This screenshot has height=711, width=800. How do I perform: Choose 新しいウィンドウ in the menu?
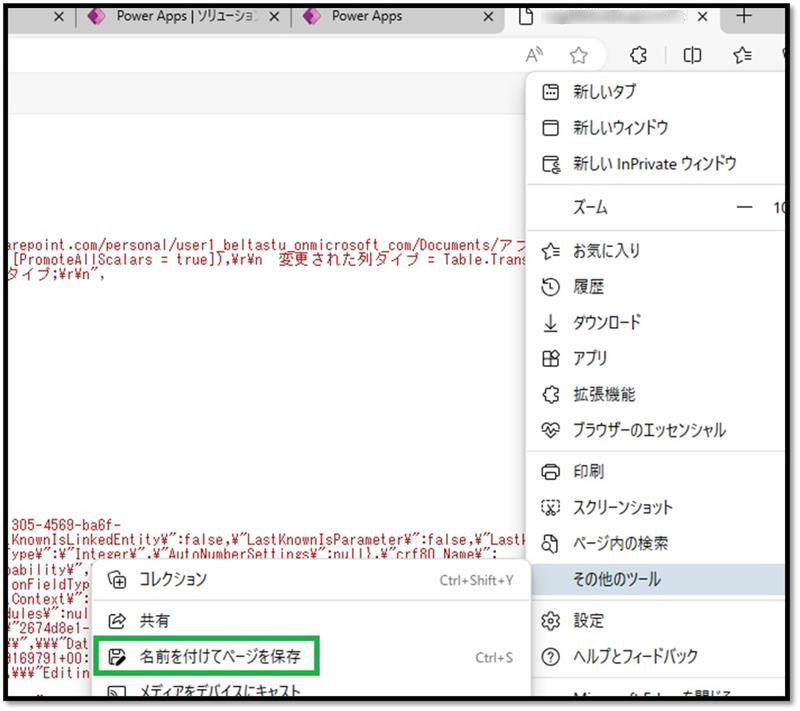coord(656,128)
